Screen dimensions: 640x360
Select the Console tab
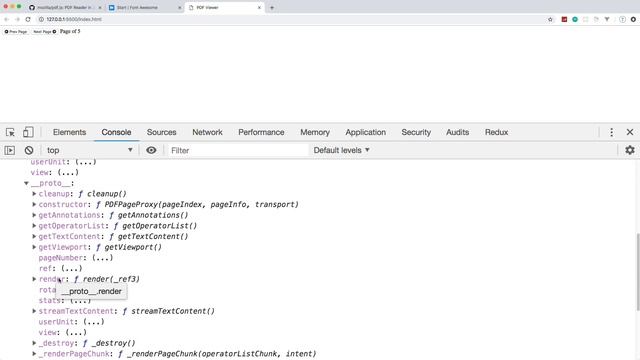pos(116,132)
